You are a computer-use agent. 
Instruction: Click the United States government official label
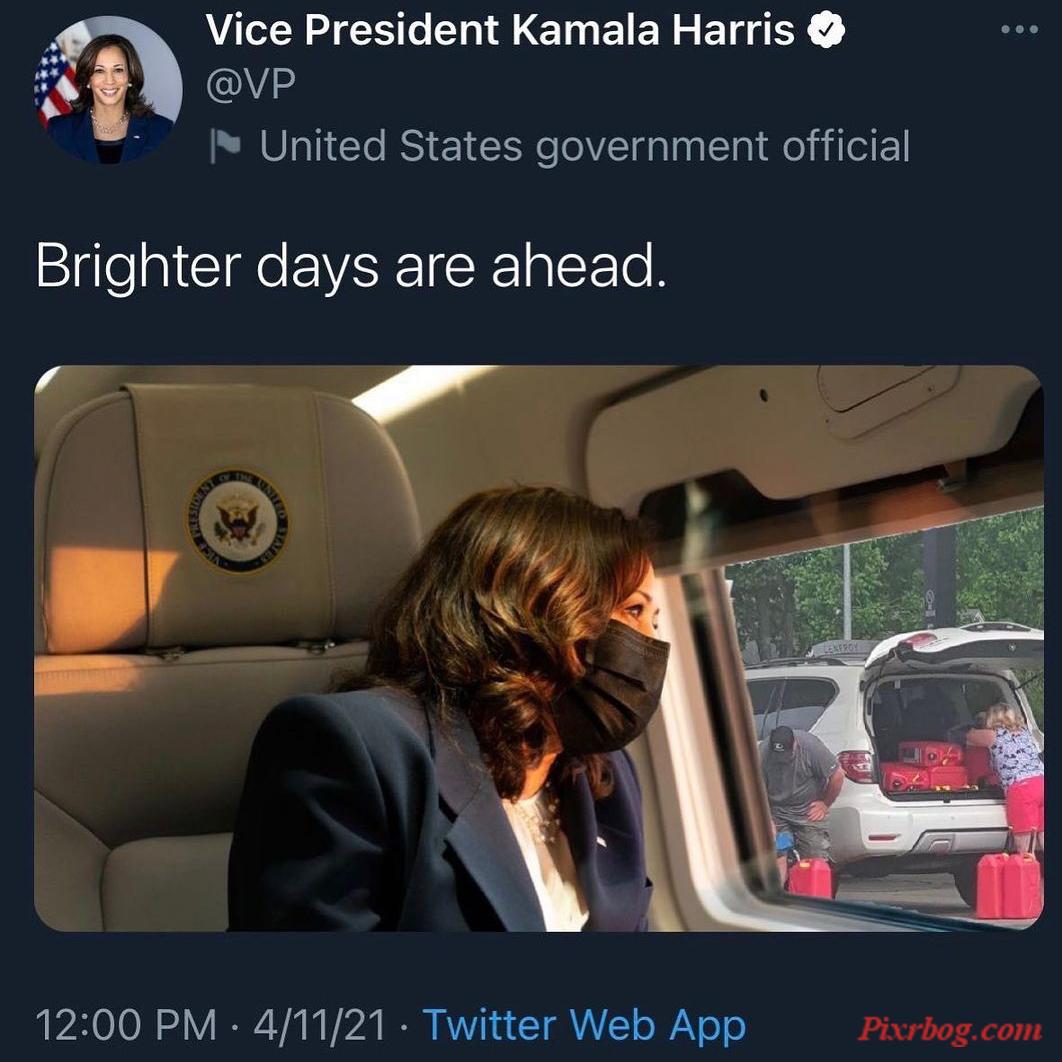(x=585, y=146)
